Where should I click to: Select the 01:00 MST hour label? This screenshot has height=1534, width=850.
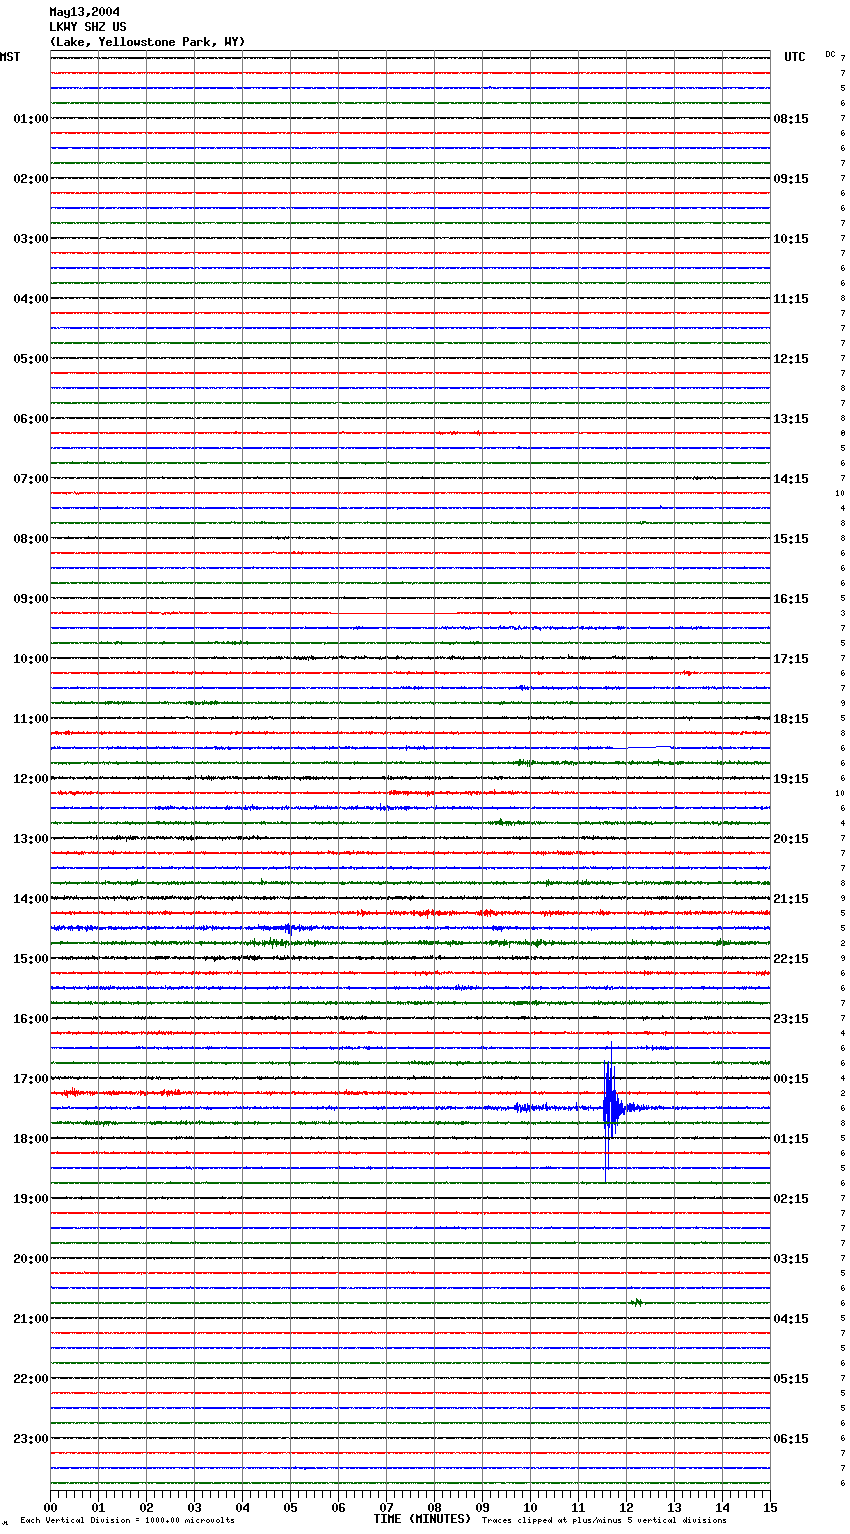[31, 119]
